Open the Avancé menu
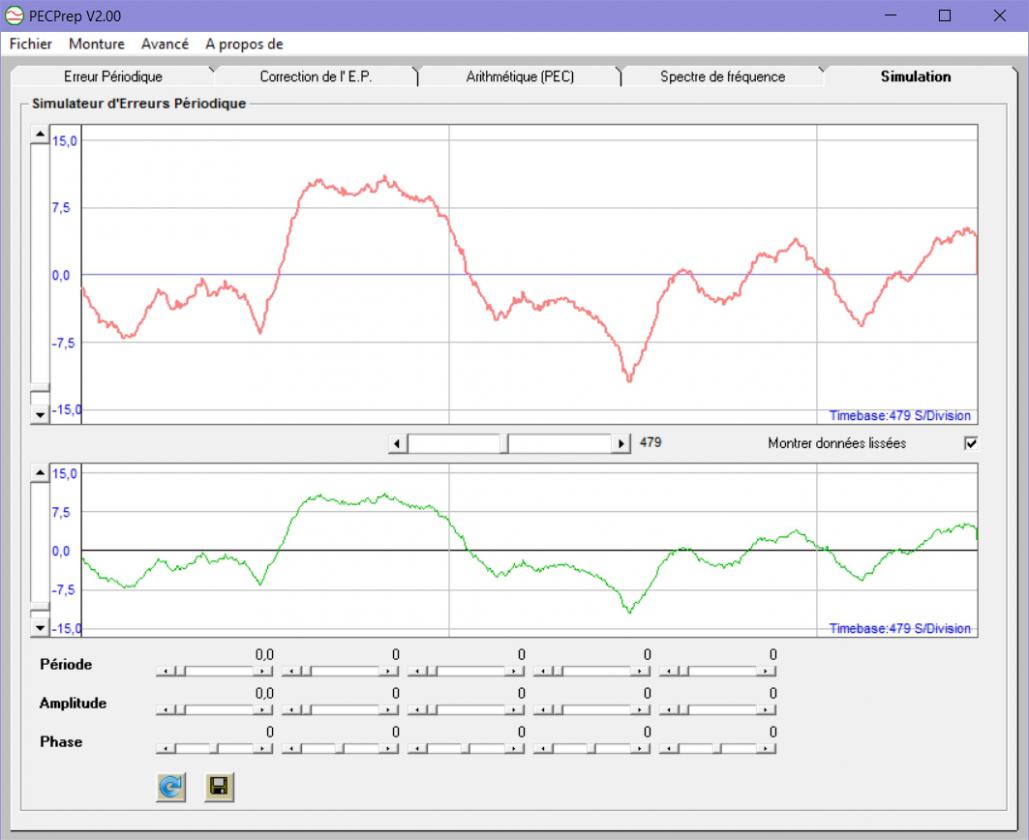 point(165,44)
